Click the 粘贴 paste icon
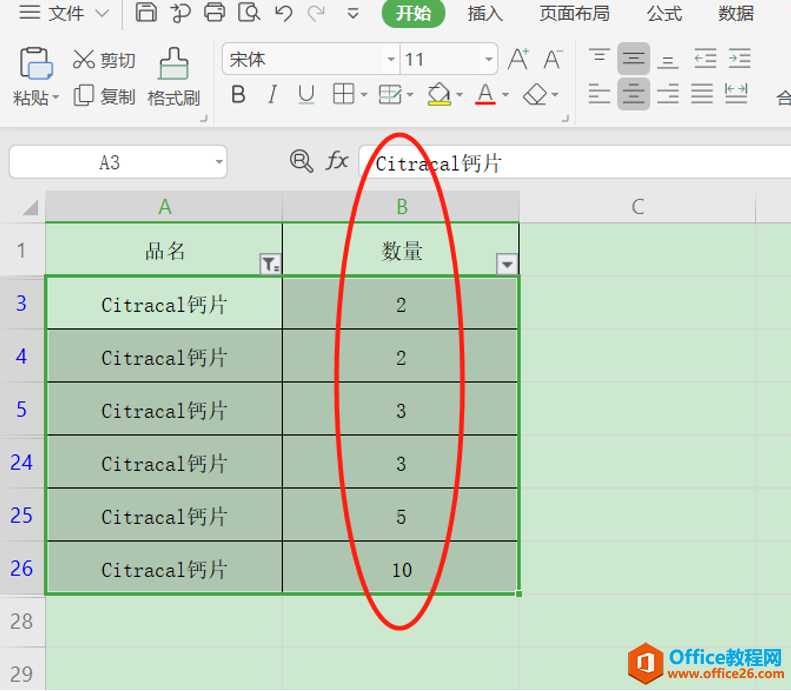The image size is (791, 691). point(35,64)
